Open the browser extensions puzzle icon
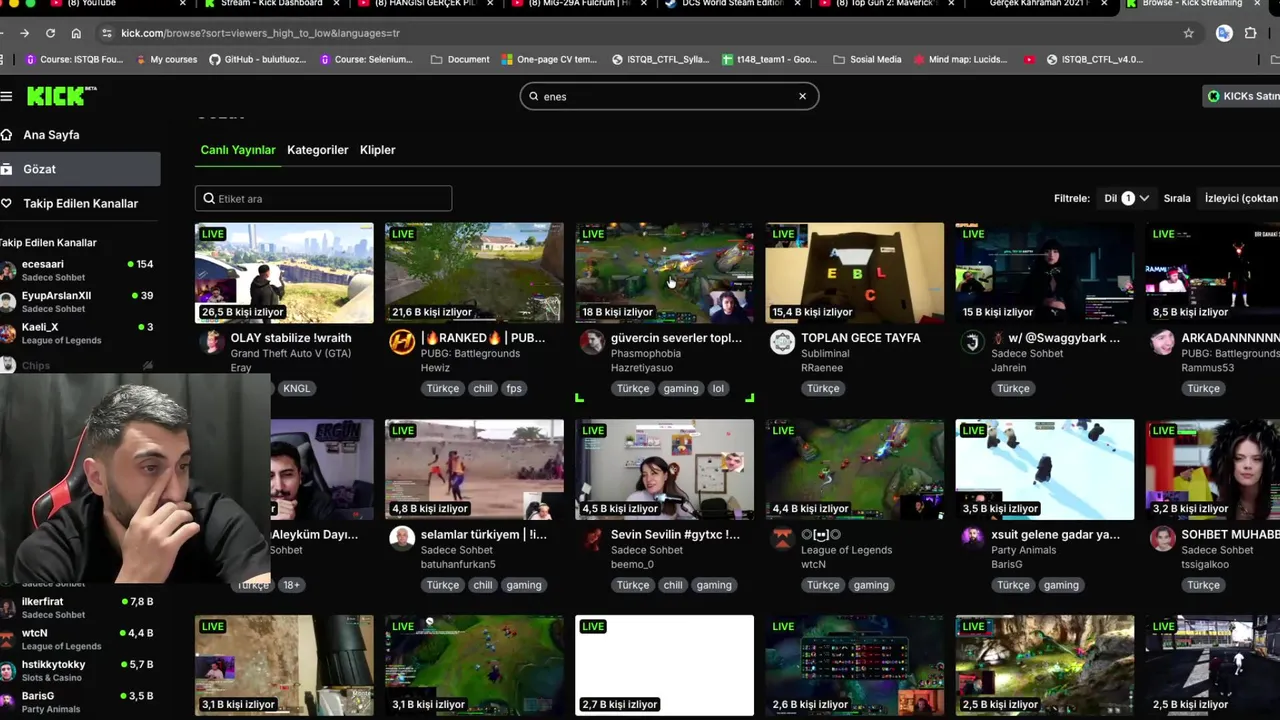The width and height of the screenshot is (1280, 720). (1250, 33)
